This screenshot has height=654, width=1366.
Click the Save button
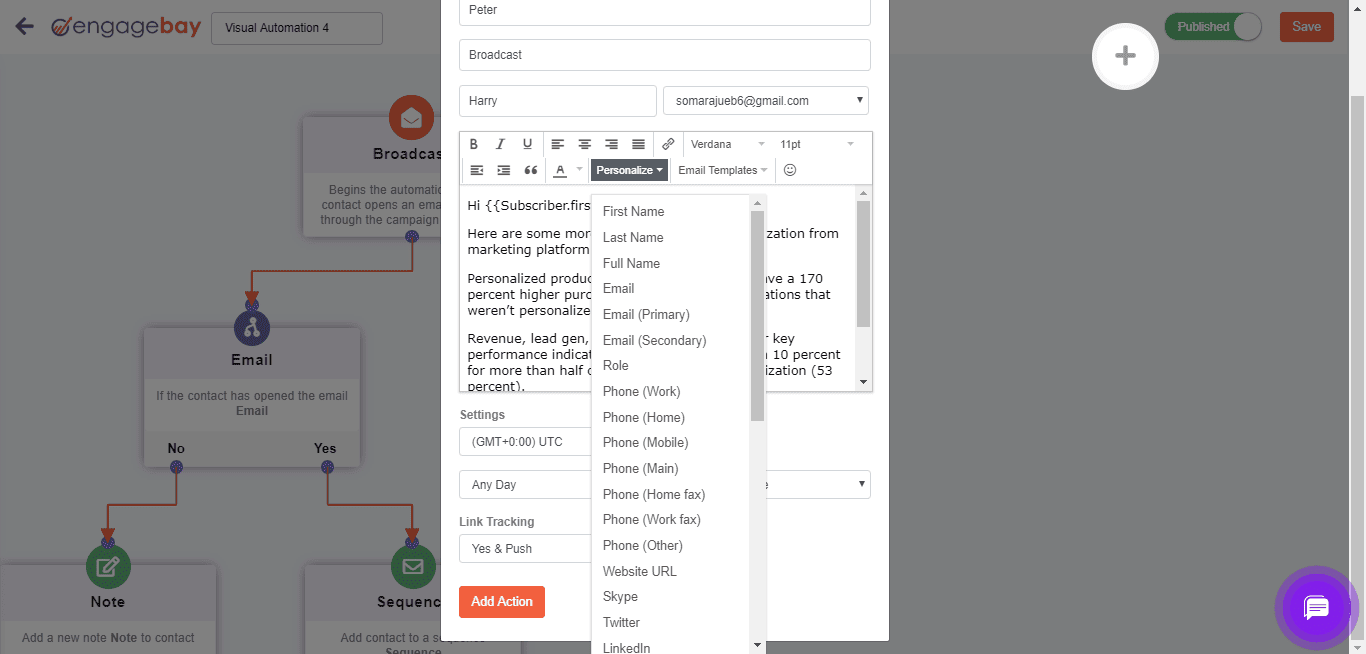(1306, 27)
